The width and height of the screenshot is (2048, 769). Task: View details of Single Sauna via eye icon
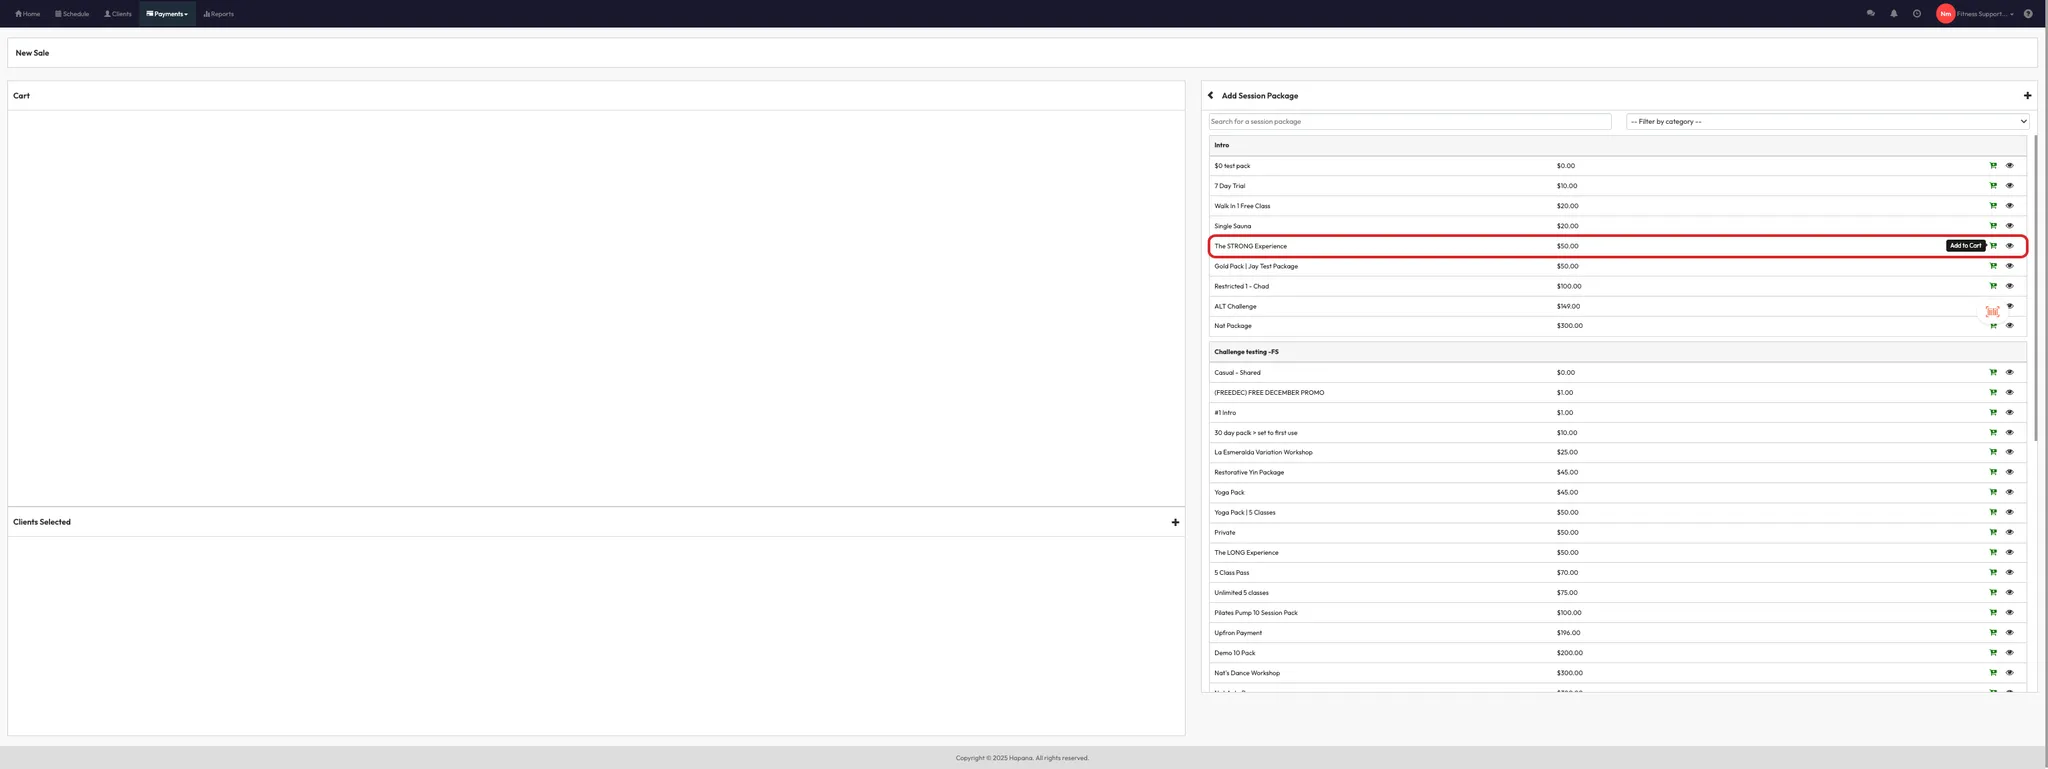[2009, 226]
